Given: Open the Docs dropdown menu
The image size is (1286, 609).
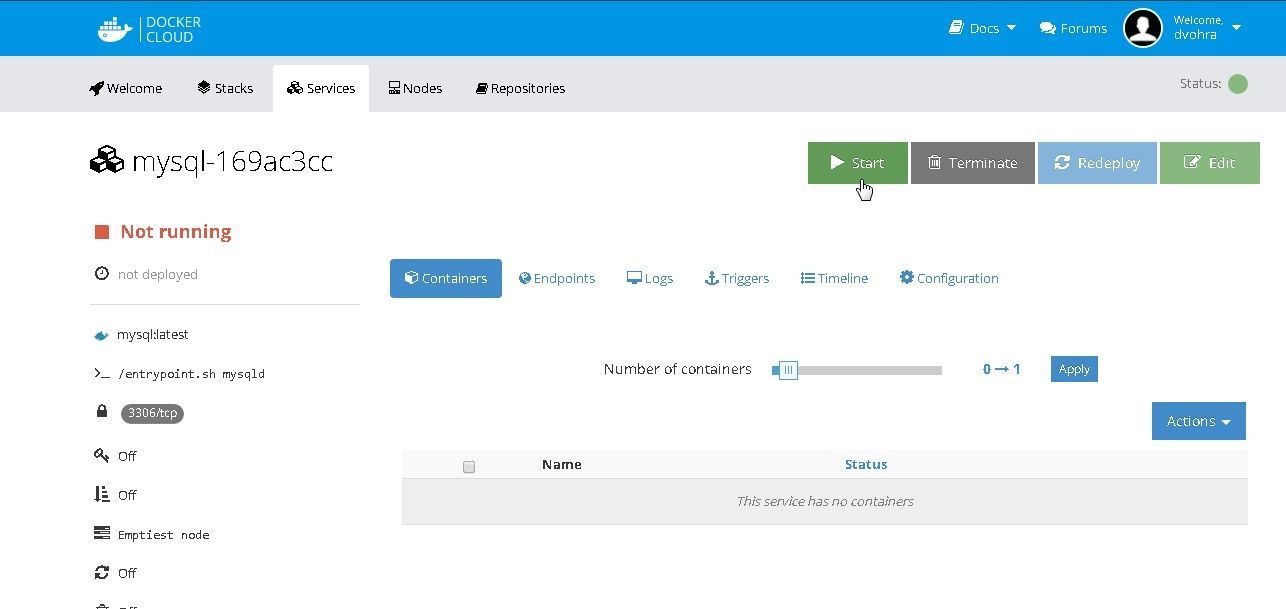Looking at the screenshot, I should point(982,28).
